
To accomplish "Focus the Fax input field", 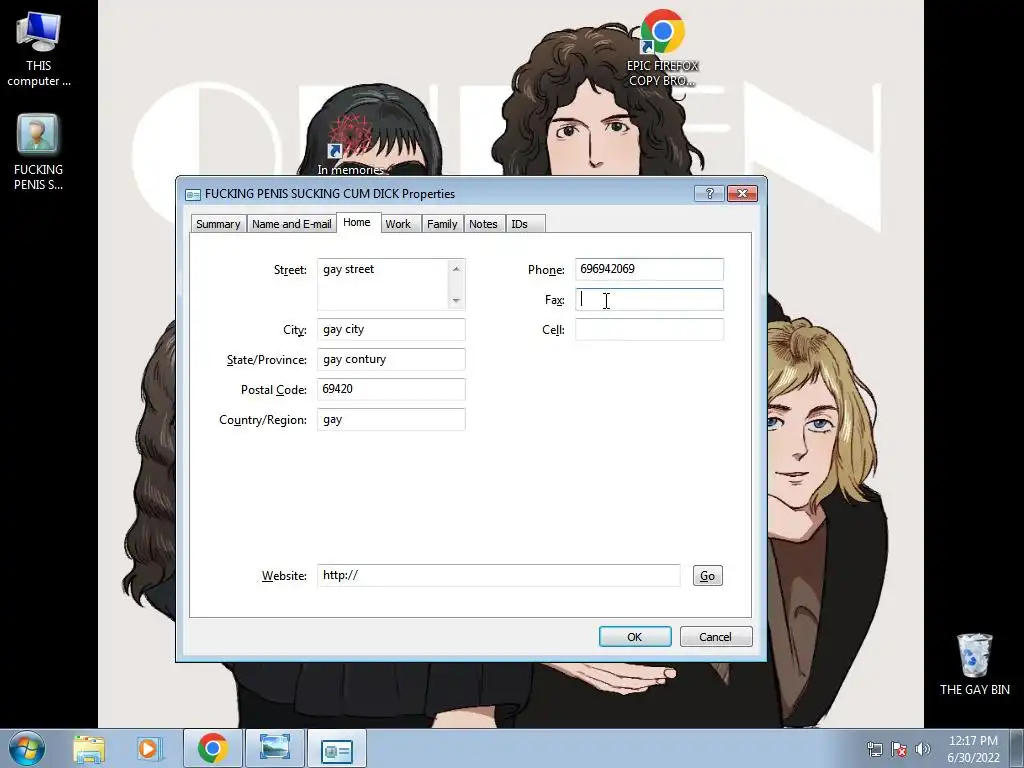I will click(x=649, y=299).
